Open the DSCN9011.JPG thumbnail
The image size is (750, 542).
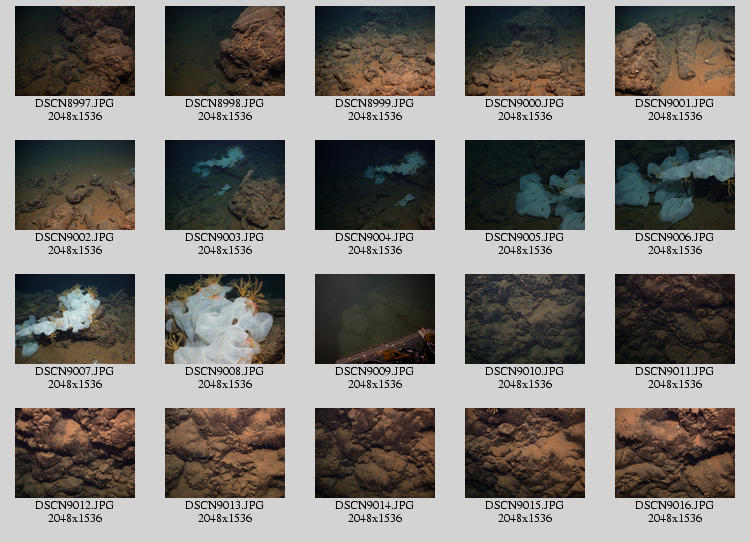coord(675,319)
